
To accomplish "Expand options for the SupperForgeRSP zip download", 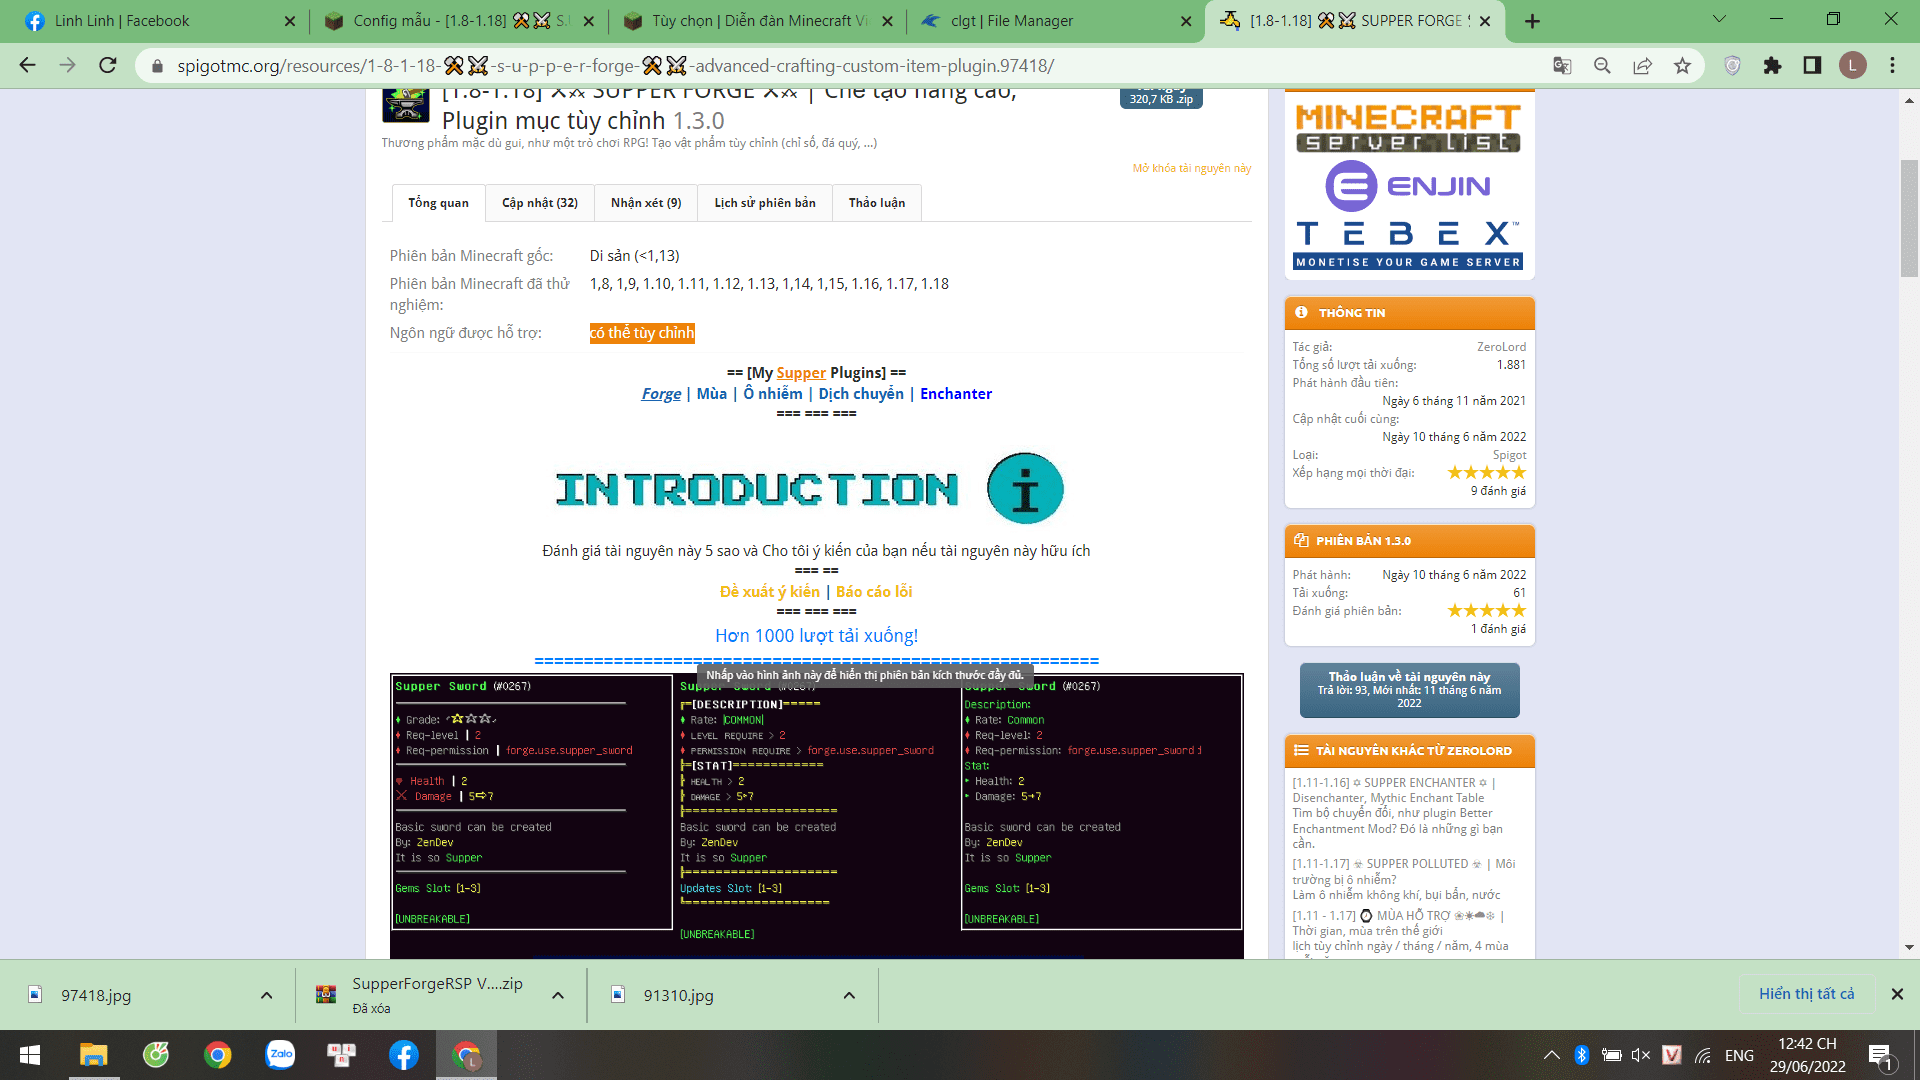I will pos(558,995).
